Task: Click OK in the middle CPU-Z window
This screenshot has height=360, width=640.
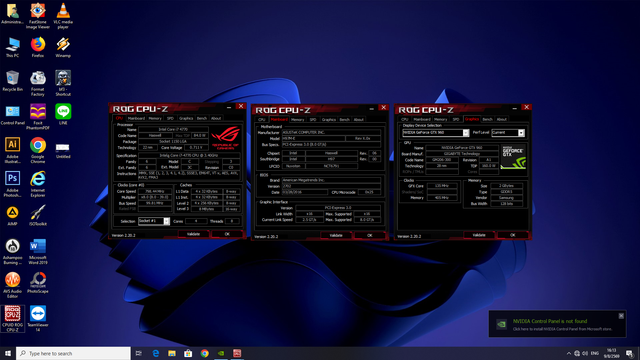Action: click(370, 235)
